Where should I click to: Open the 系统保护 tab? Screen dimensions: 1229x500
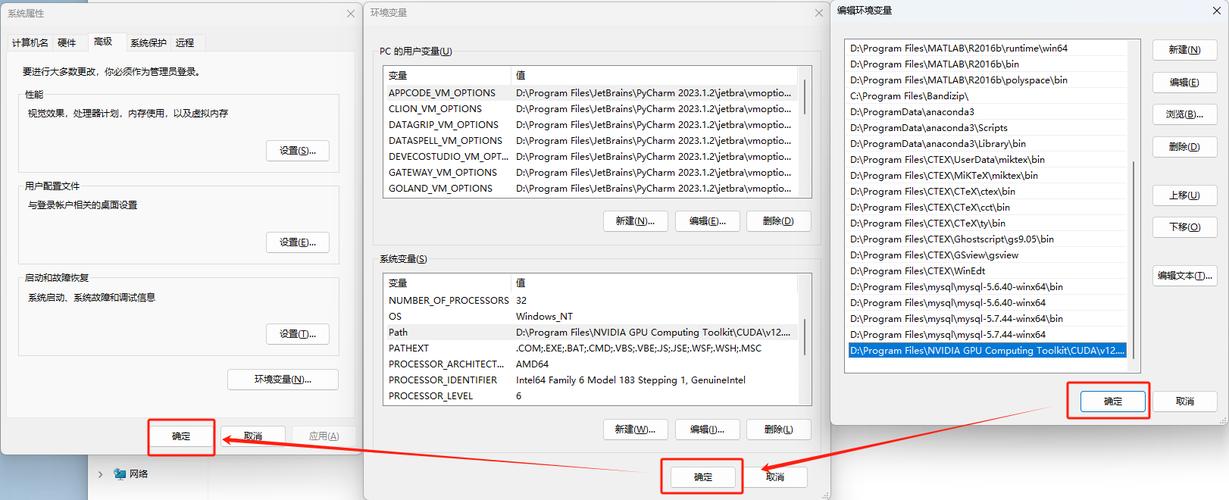[x=148, y=42]
